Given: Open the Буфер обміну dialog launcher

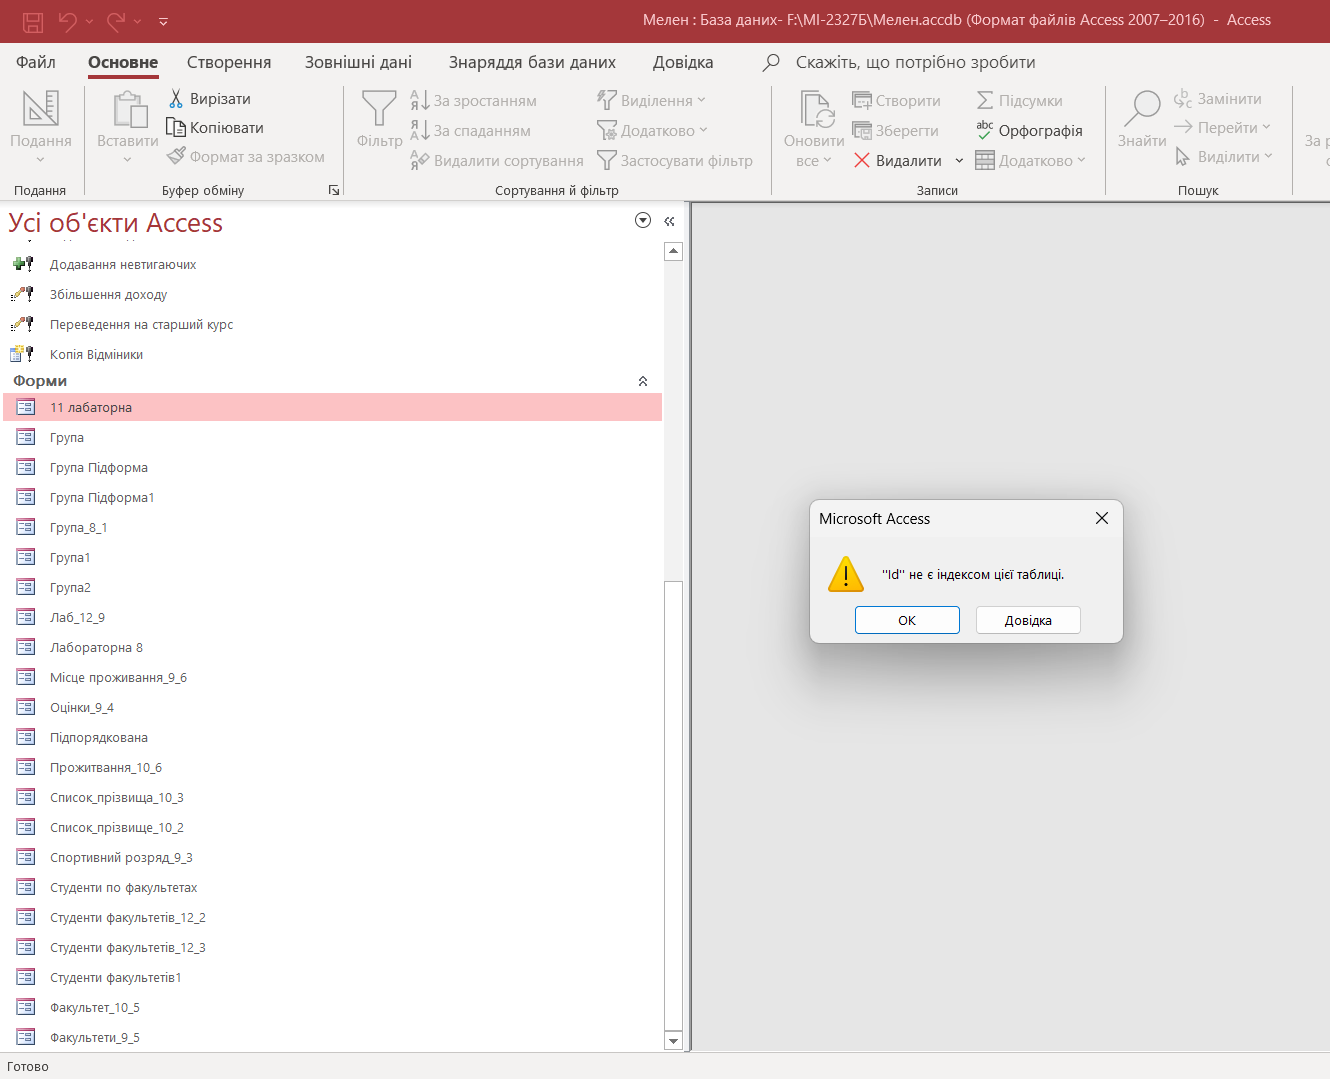Looking at the screenshot, I should click(x=334, y=190).
